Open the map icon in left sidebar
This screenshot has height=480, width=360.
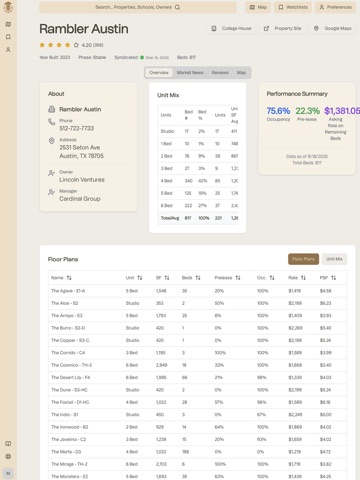(x=8, y=24)
